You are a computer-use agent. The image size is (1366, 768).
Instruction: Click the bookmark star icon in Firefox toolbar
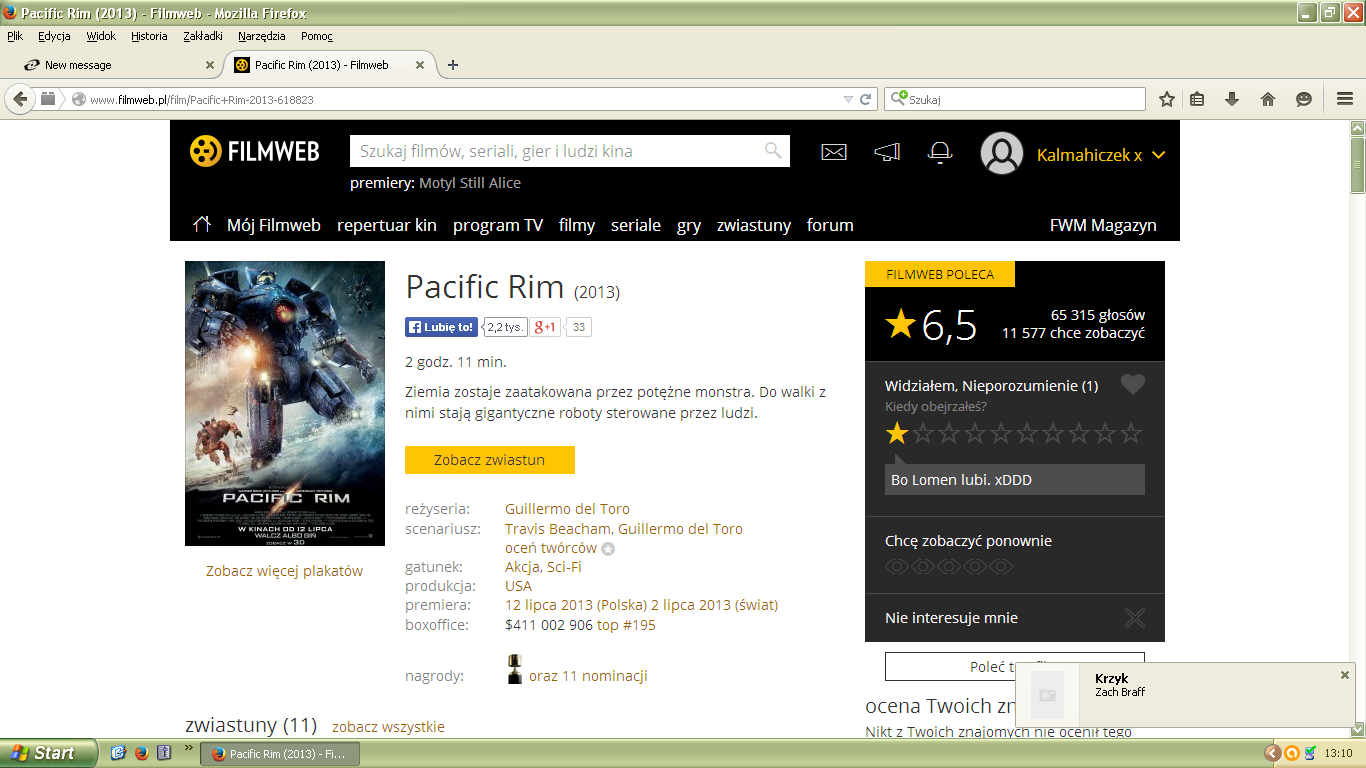point(1166,99)
